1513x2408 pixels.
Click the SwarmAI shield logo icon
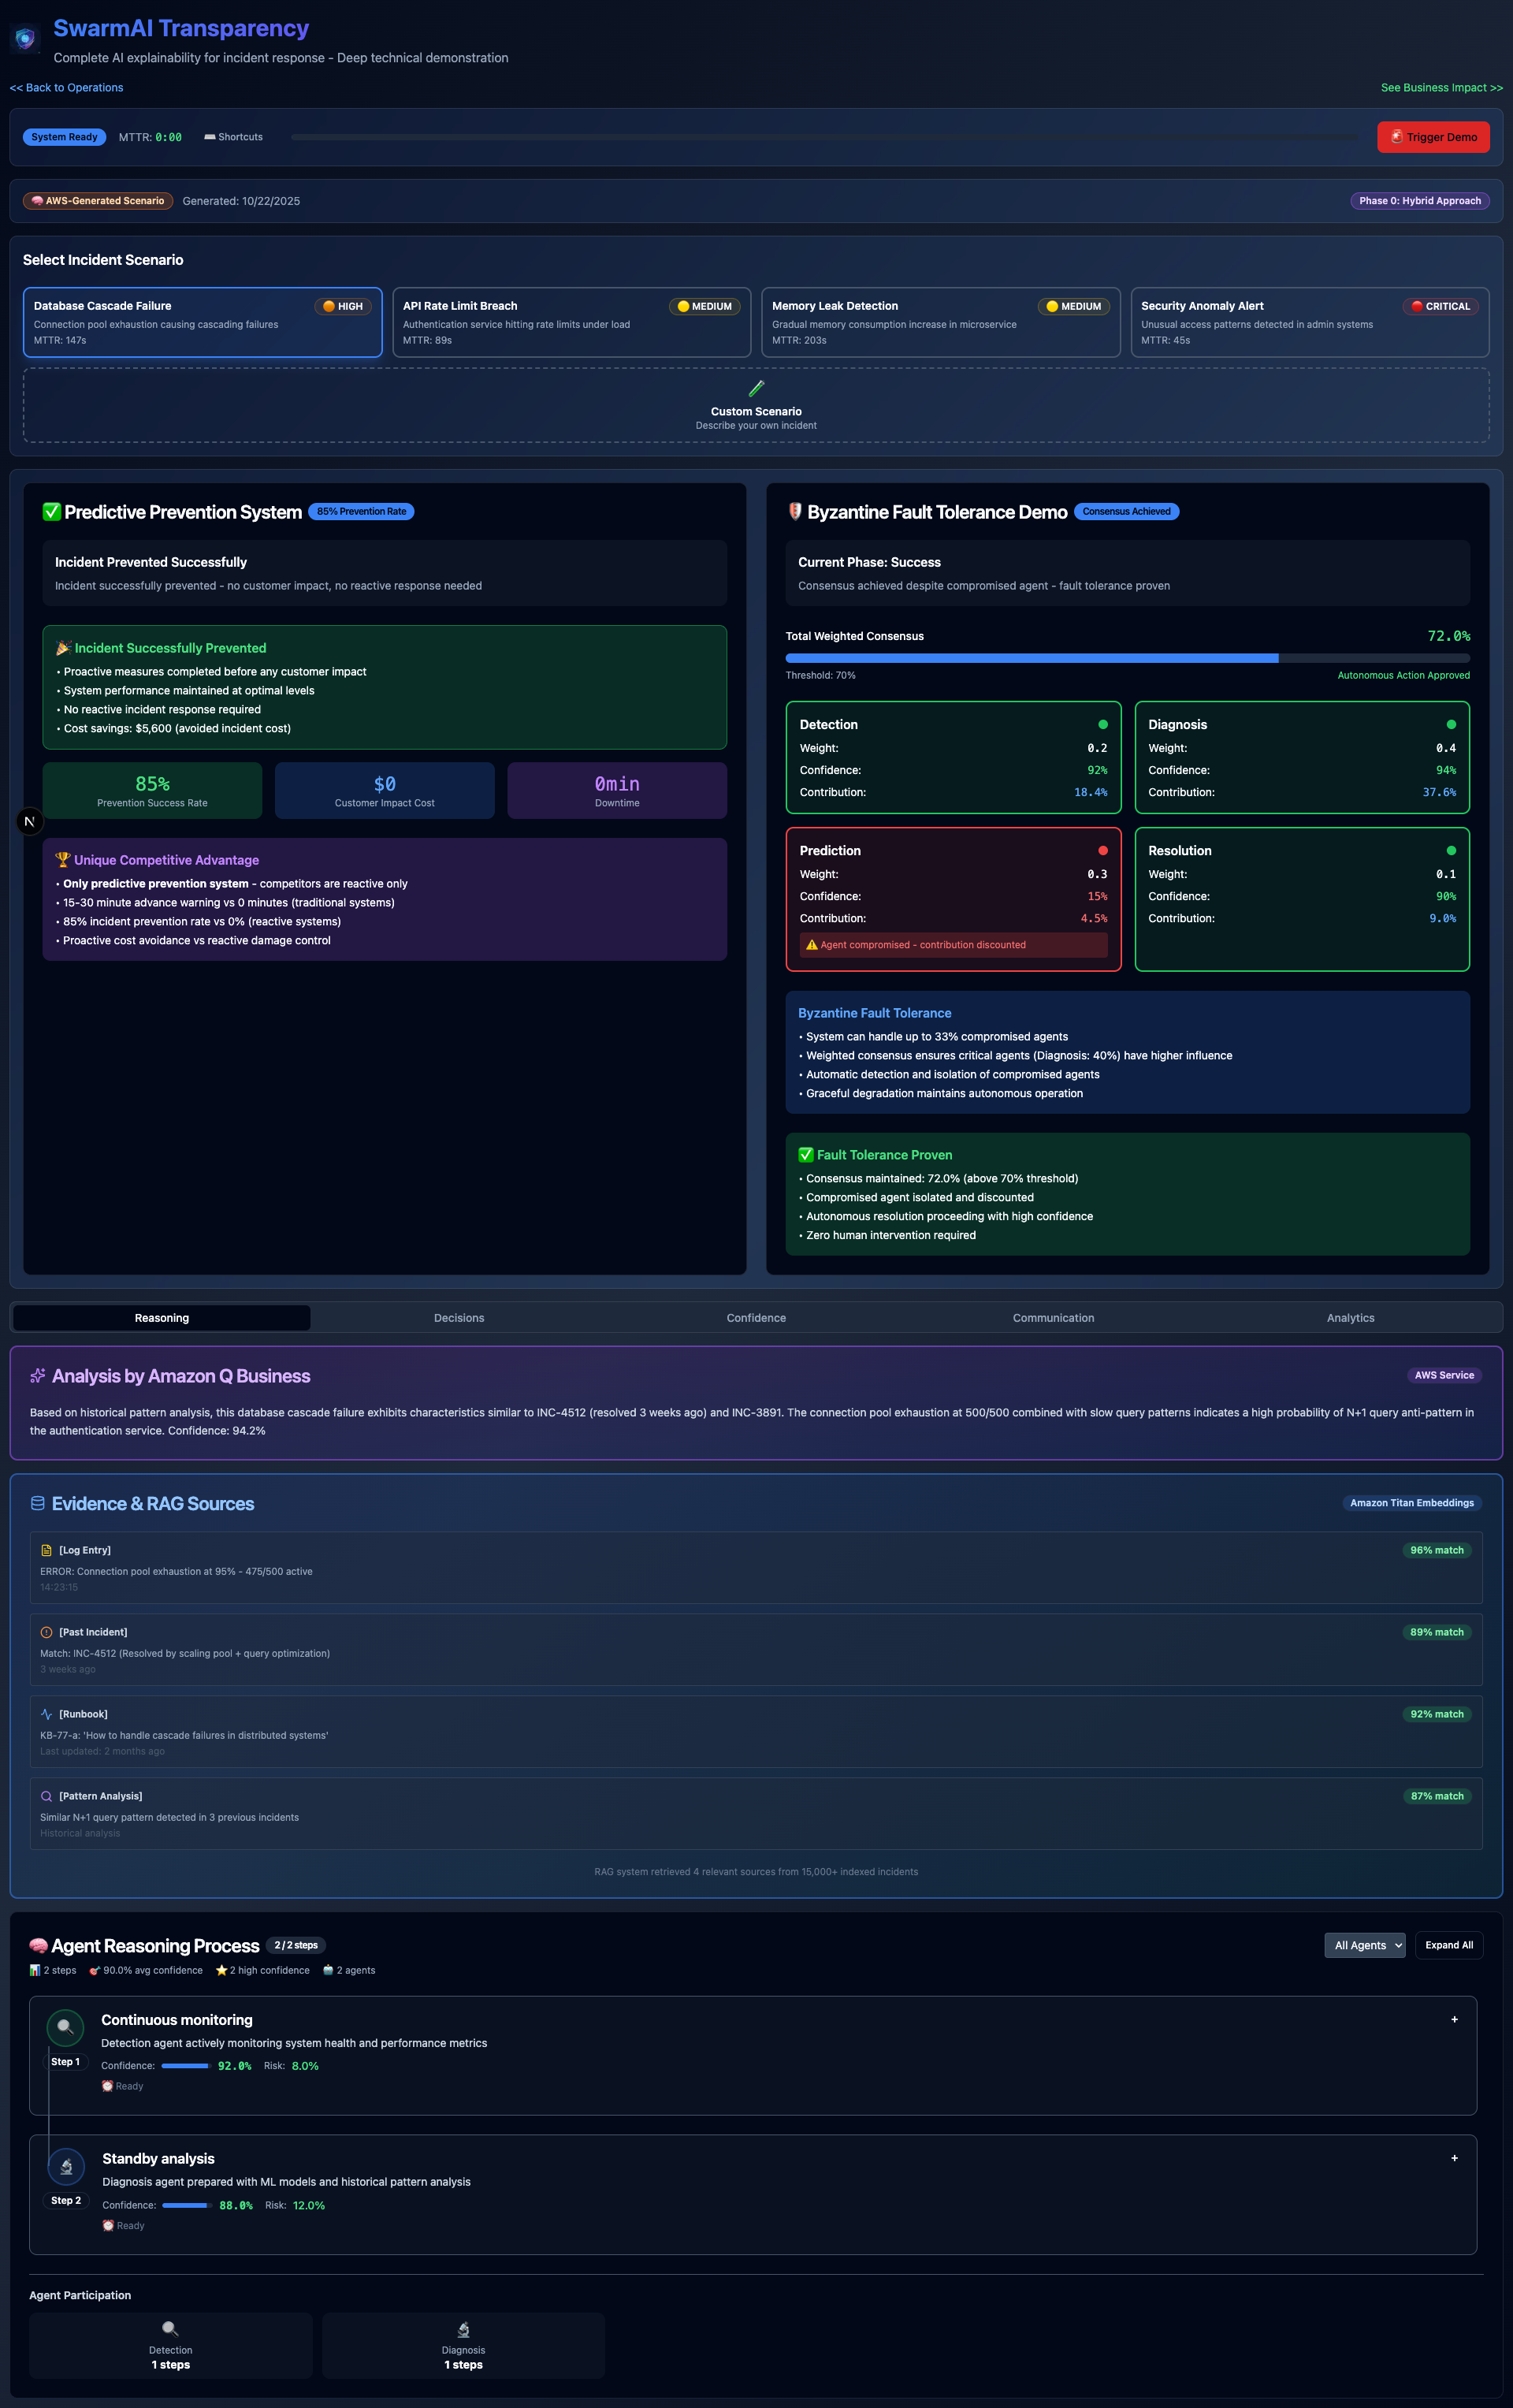pyautogui.click(x=25, y=39)
